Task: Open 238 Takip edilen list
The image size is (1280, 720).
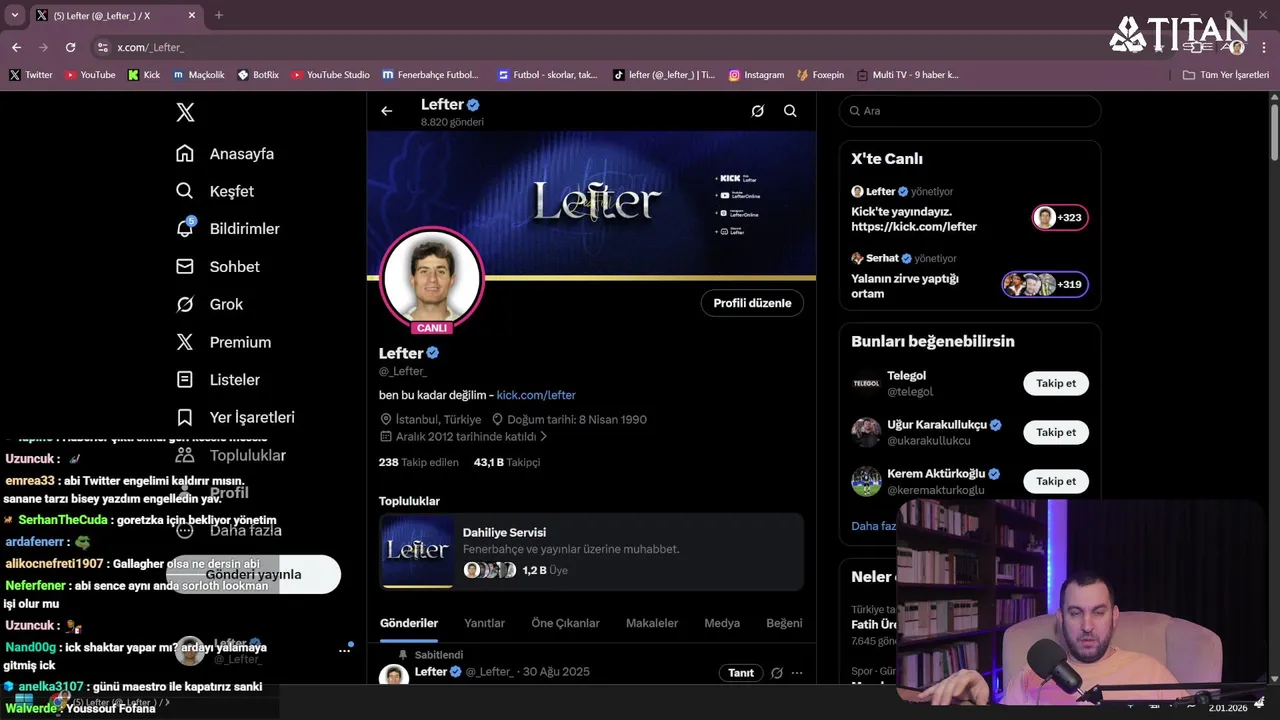Action: (x=418, y=462)
